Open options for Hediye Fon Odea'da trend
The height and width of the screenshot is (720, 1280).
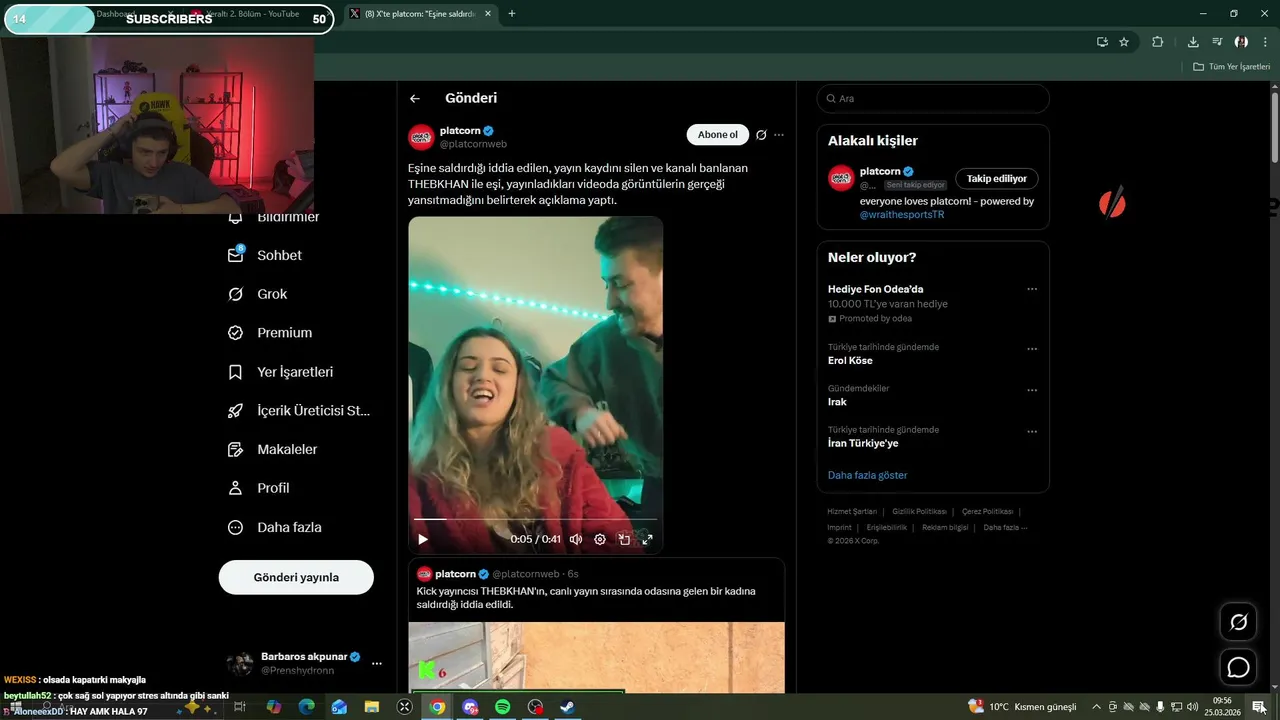click(1032, 289)
